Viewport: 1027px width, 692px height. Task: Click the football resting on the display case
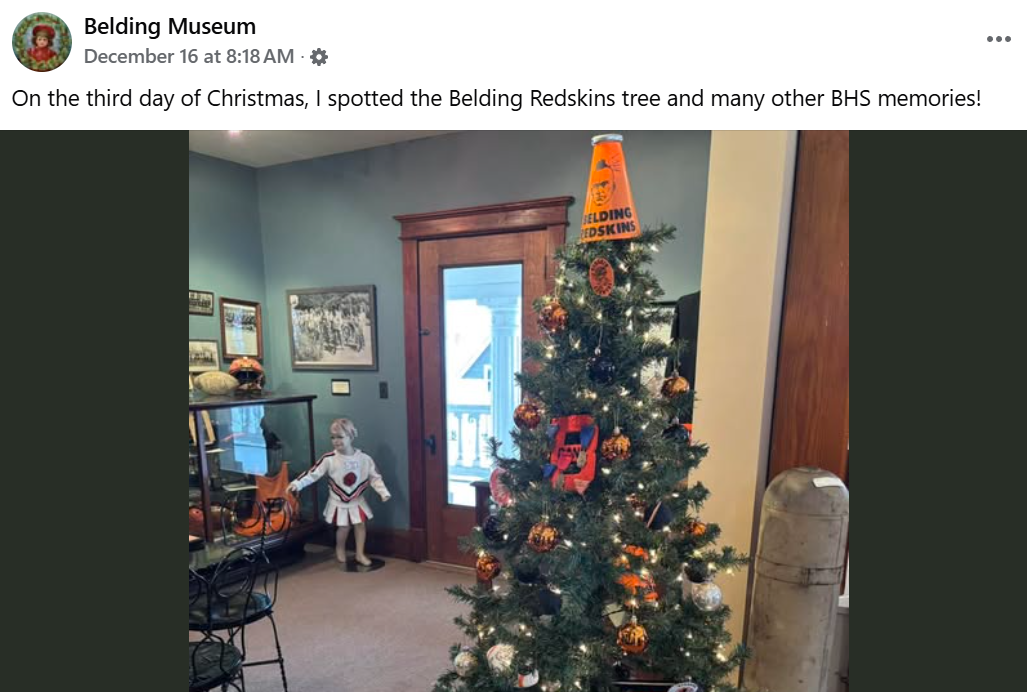point(214,383)
